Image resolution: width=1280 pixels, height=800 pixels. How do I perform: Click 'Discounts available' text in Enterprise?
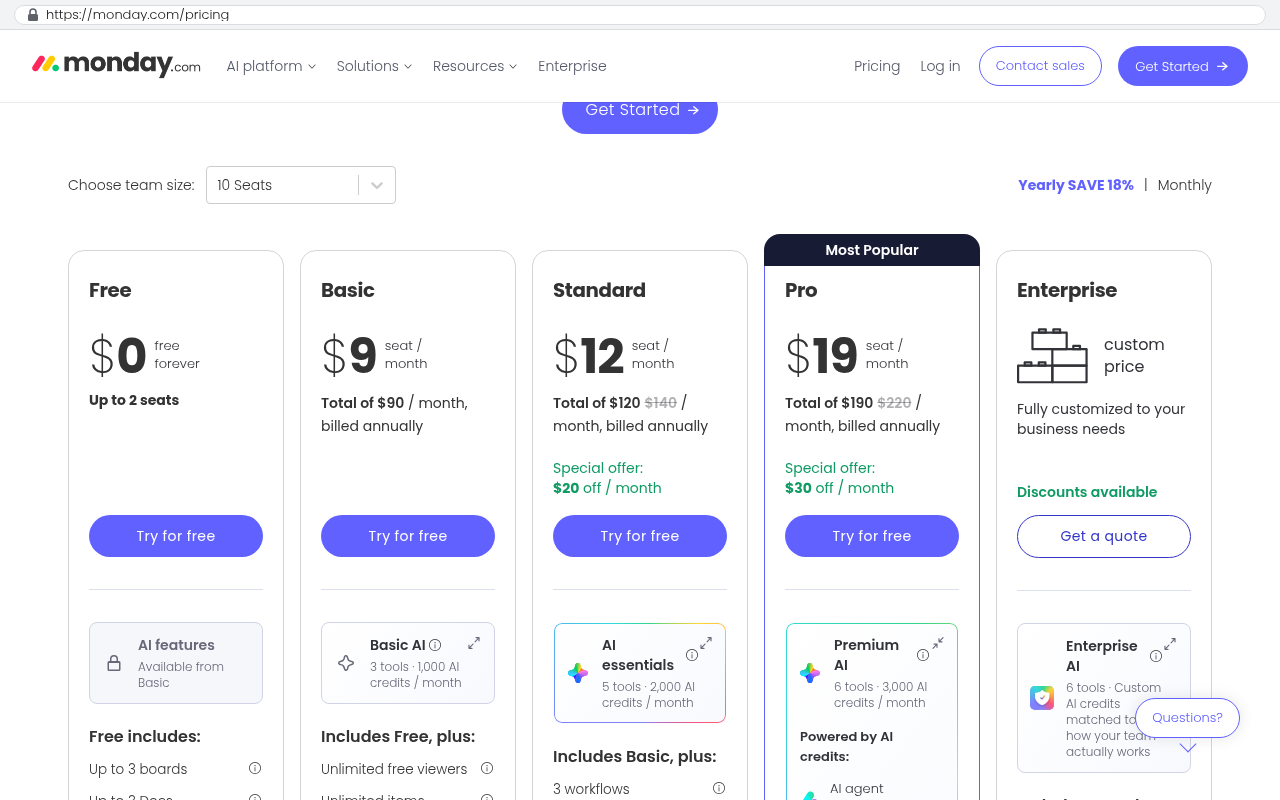1087,492
